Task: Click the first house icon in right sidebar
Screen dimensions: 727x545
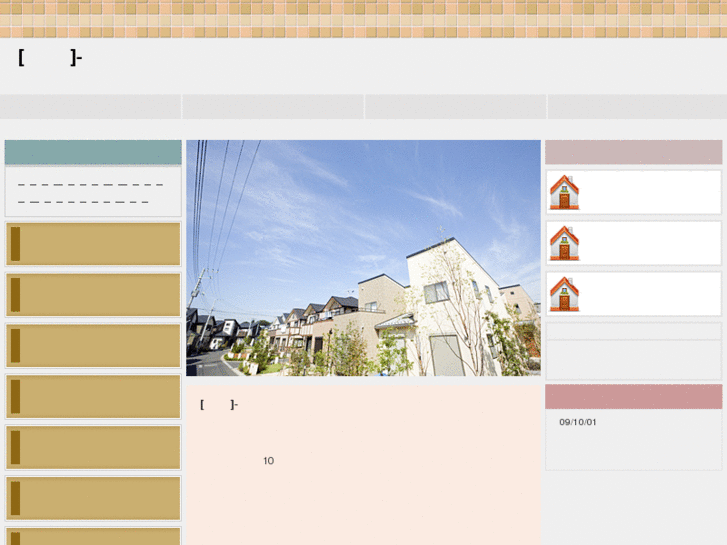Action: click(564, 192)
